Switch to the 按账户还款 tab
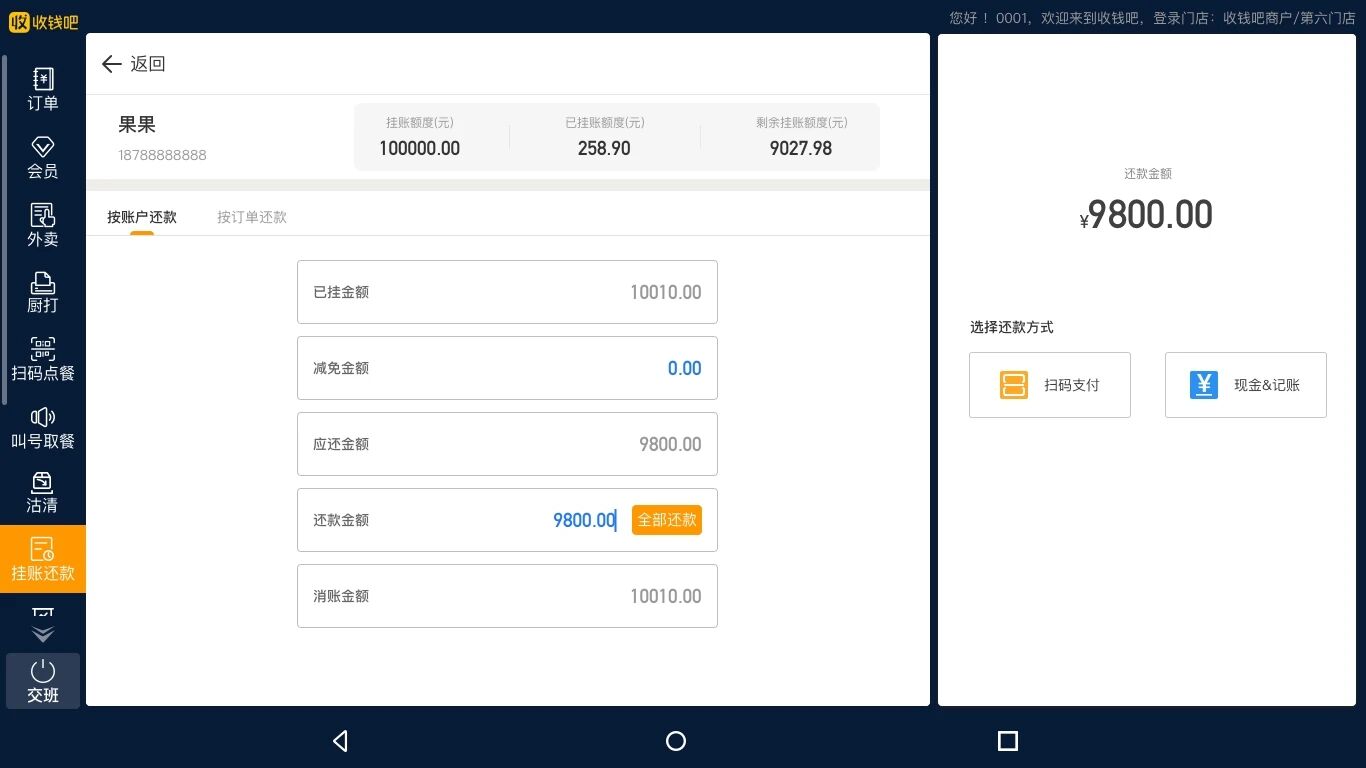Image resolution: width=1366 pixels, height=768 pixels. click(142, 217)
